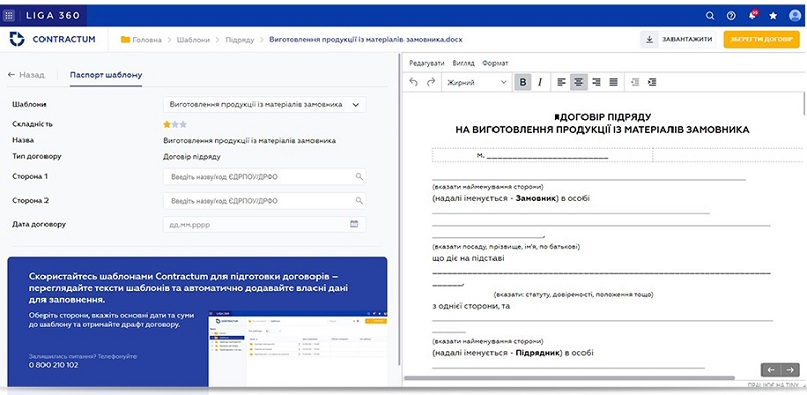This screenshot has height=395, width=807.
Task: Click the search magnifier in top bar
Action: point(710,15)
